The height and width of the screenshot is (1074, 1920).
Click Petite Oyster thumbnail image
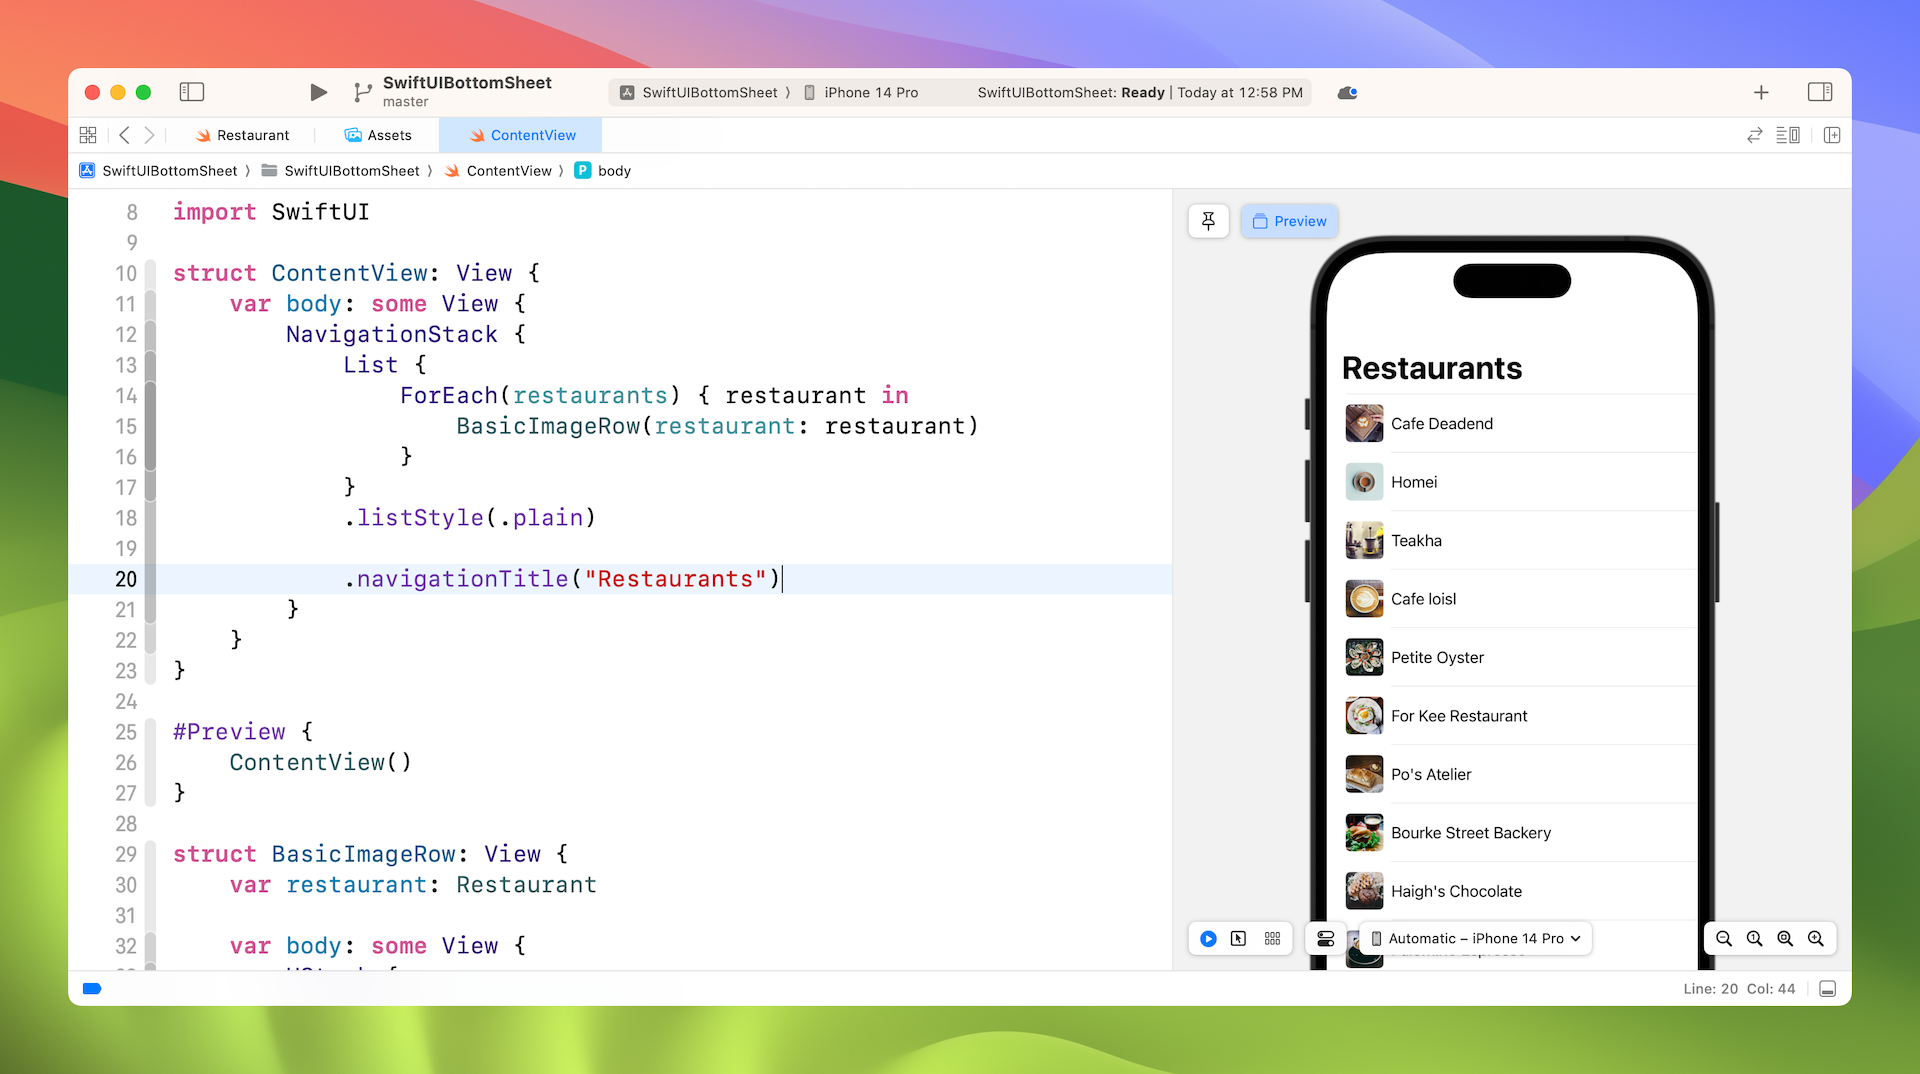[1364, 658]
